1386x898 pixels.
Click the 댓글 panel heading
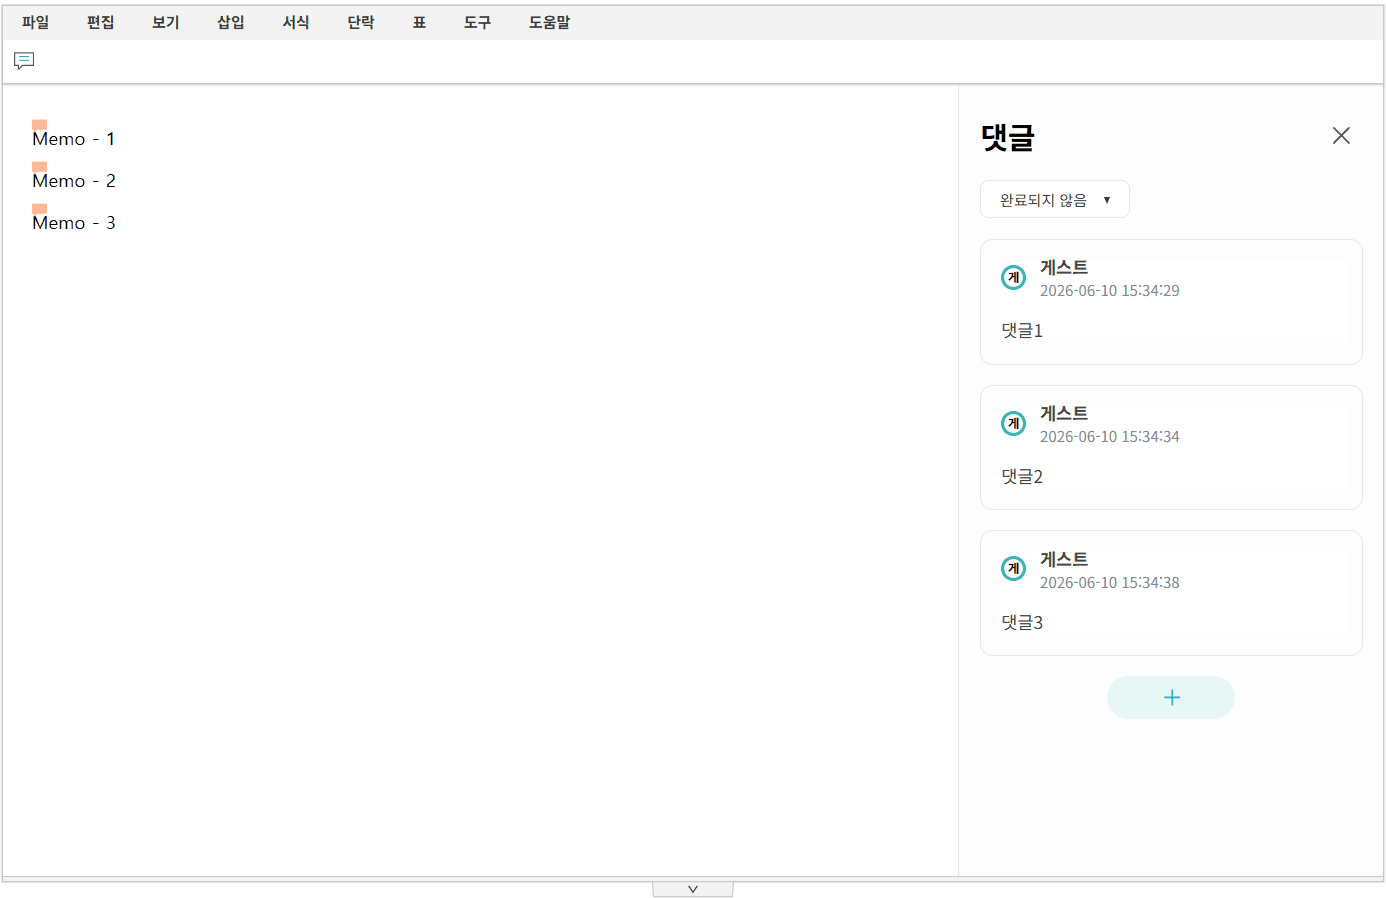pyautogui.click(x=1008, y=137)
